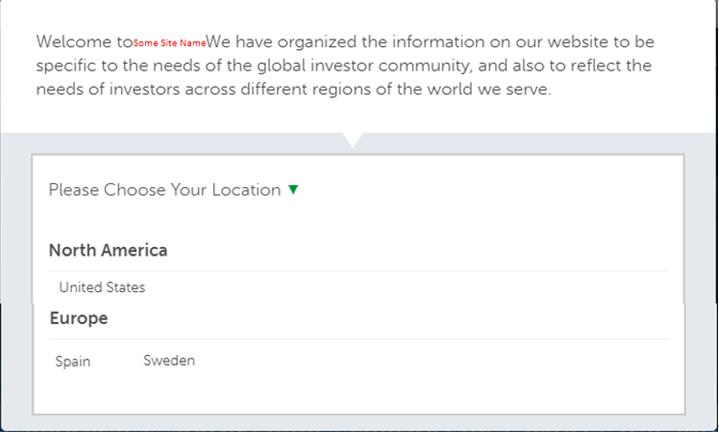Click the divider line below Europe
This screenshot has width=719, height=432.
coord(359,339)
